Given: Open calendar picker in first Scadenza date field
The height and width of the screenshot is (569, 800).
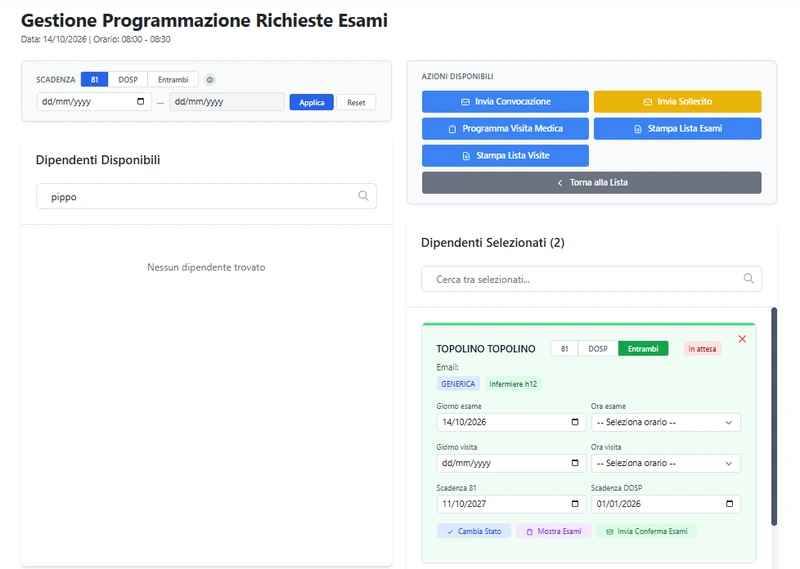Looking at the screenshot, I should click(140, 101).
